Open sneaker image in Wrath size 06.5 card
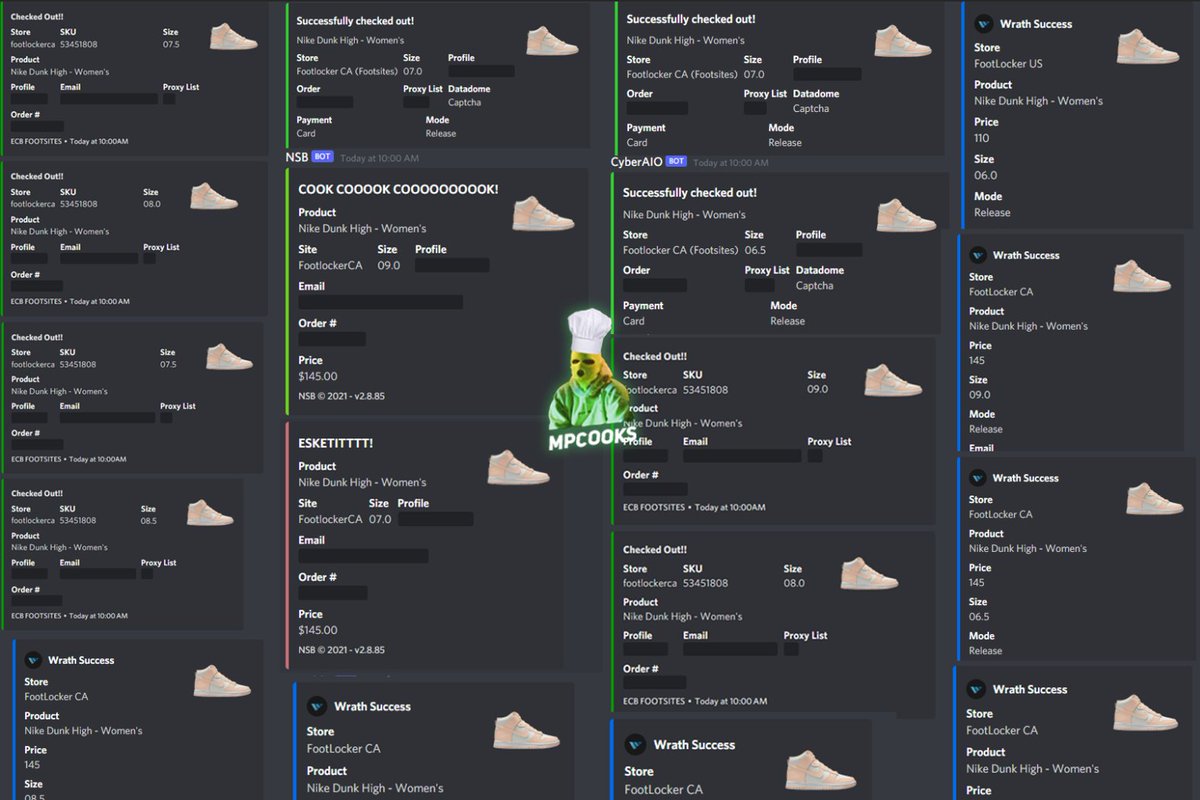Viewport: 1200px width, 800px height. [1154, 498]
